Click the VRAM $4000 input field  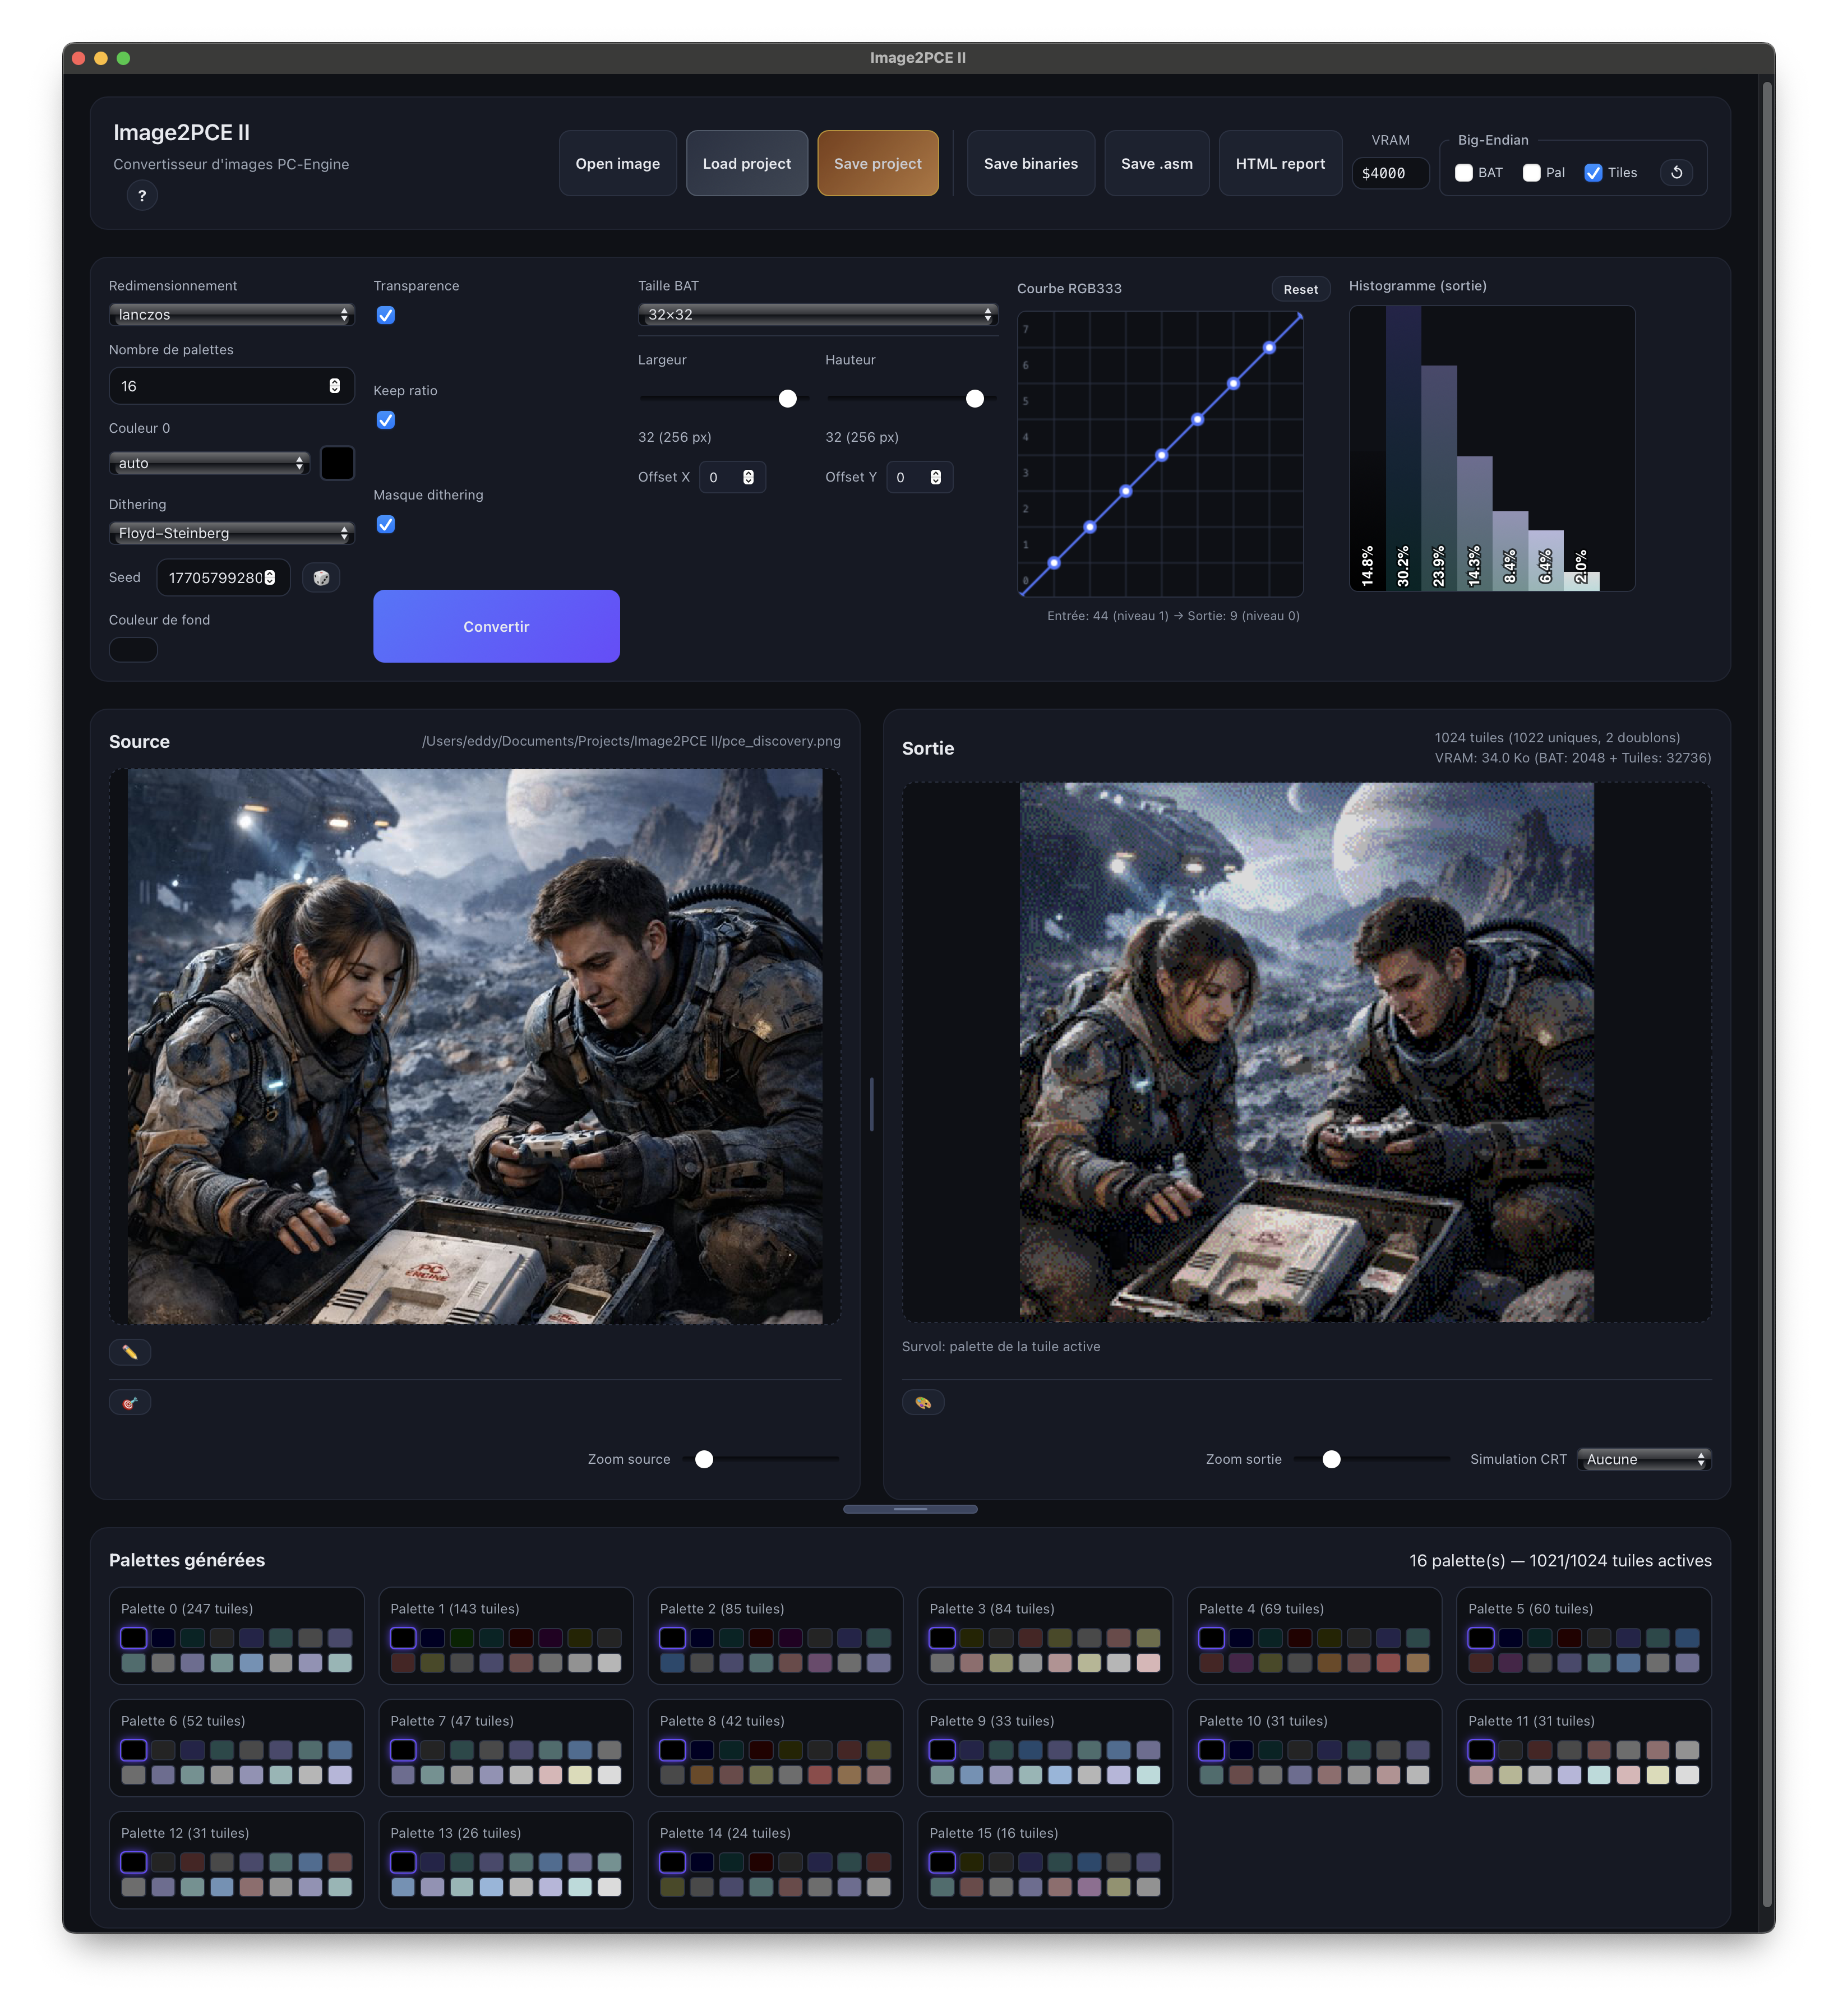click(x=1389, y=174)
